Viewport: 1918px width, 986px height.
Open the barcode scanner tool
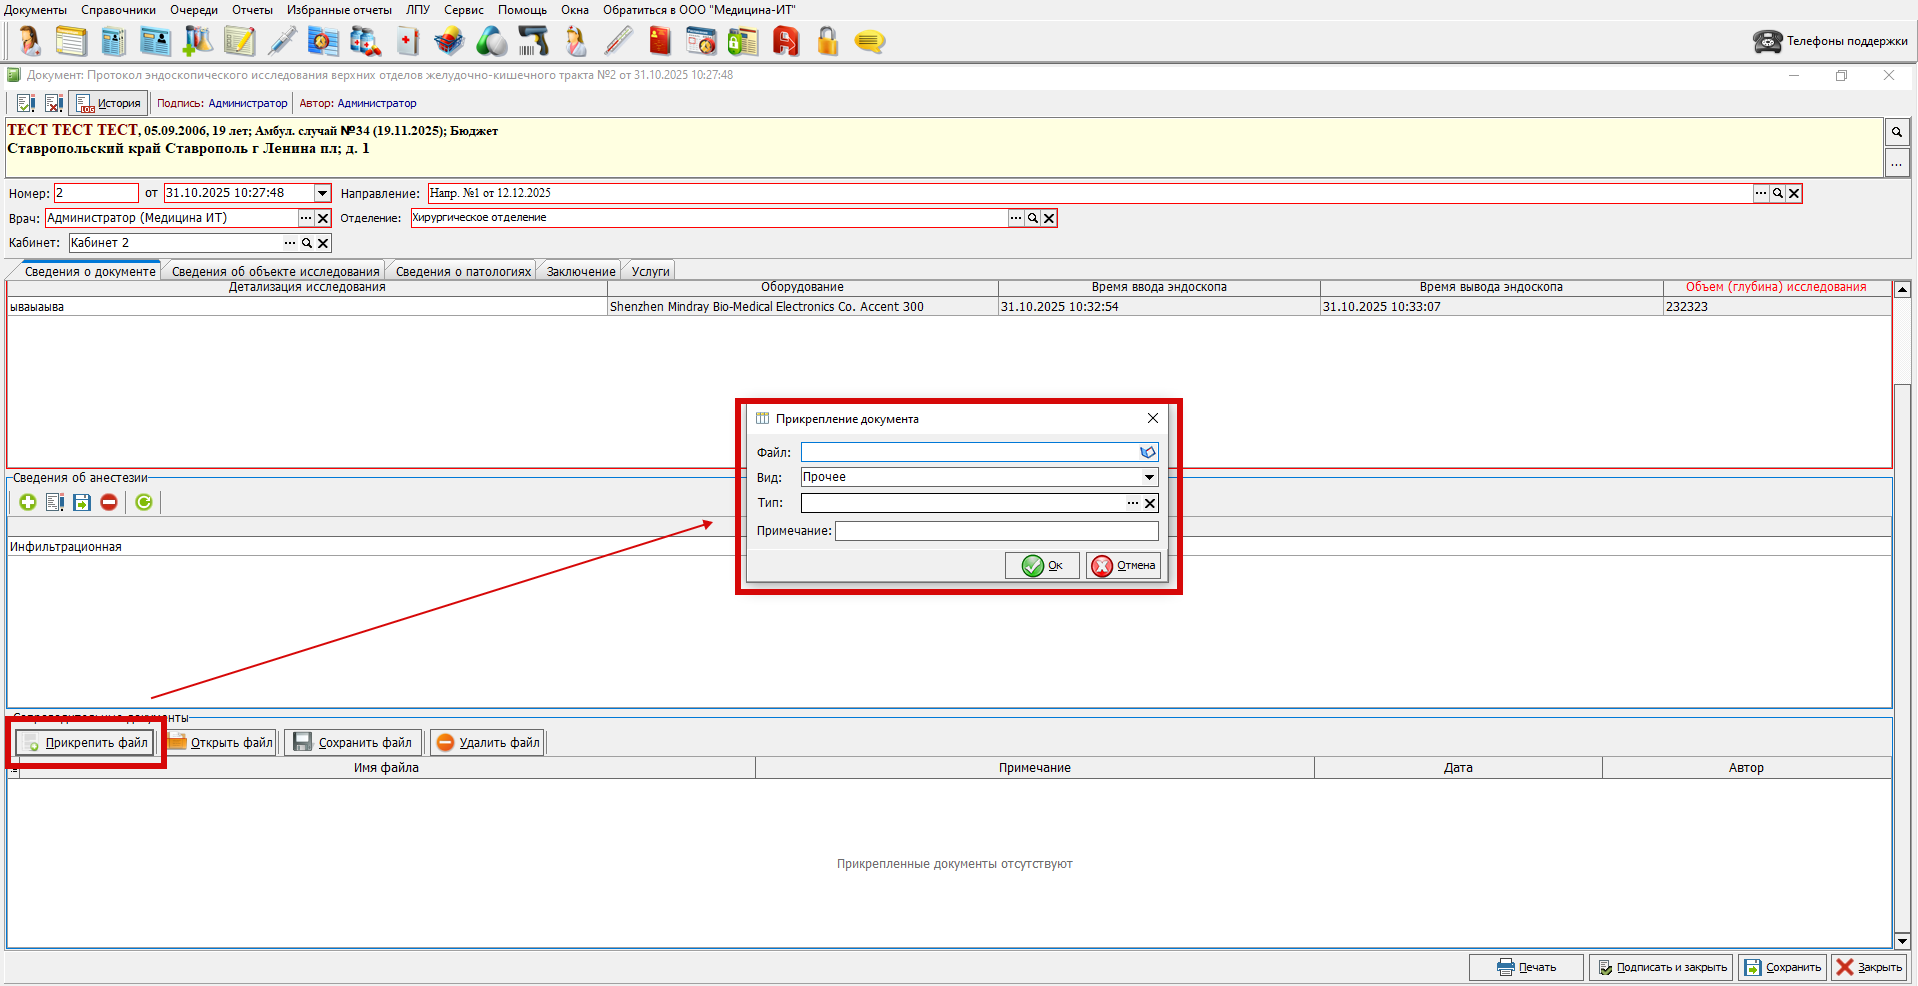(x=533, y=41)
